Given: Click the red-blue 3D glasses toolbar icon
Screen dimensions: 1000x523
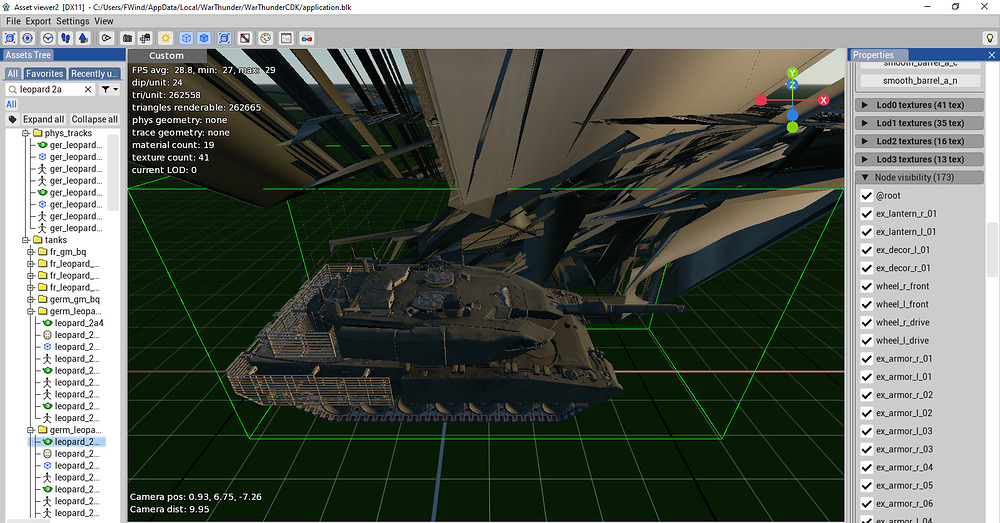Looking at the screenshot, I should click(307, 38).
